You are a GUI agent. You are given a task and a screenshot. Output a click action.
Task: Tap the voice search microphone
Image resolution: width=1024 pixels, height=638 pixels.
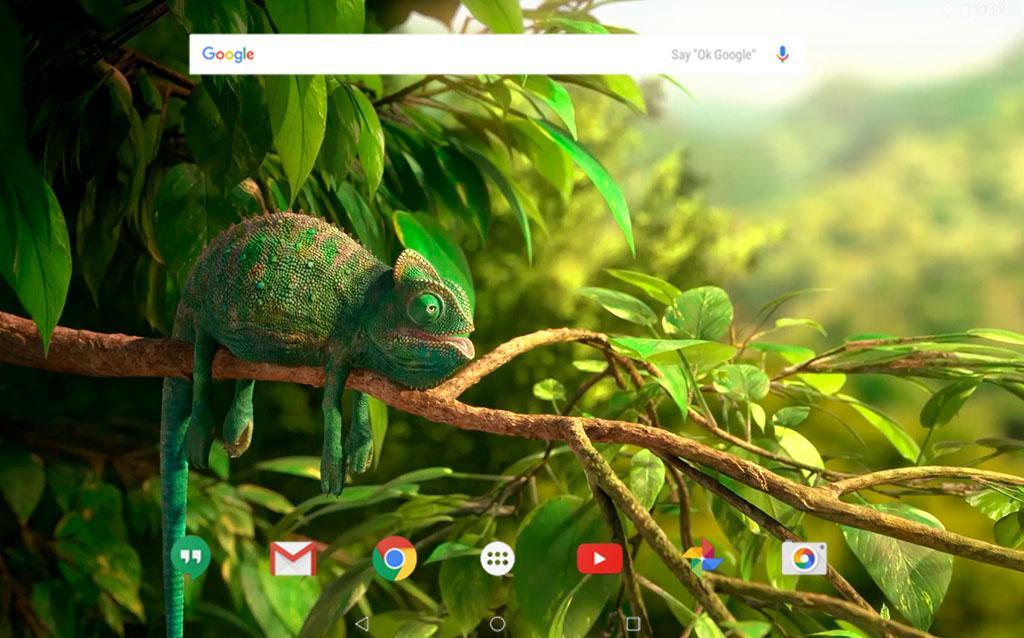pyautogui.click(x=782, y=54)
